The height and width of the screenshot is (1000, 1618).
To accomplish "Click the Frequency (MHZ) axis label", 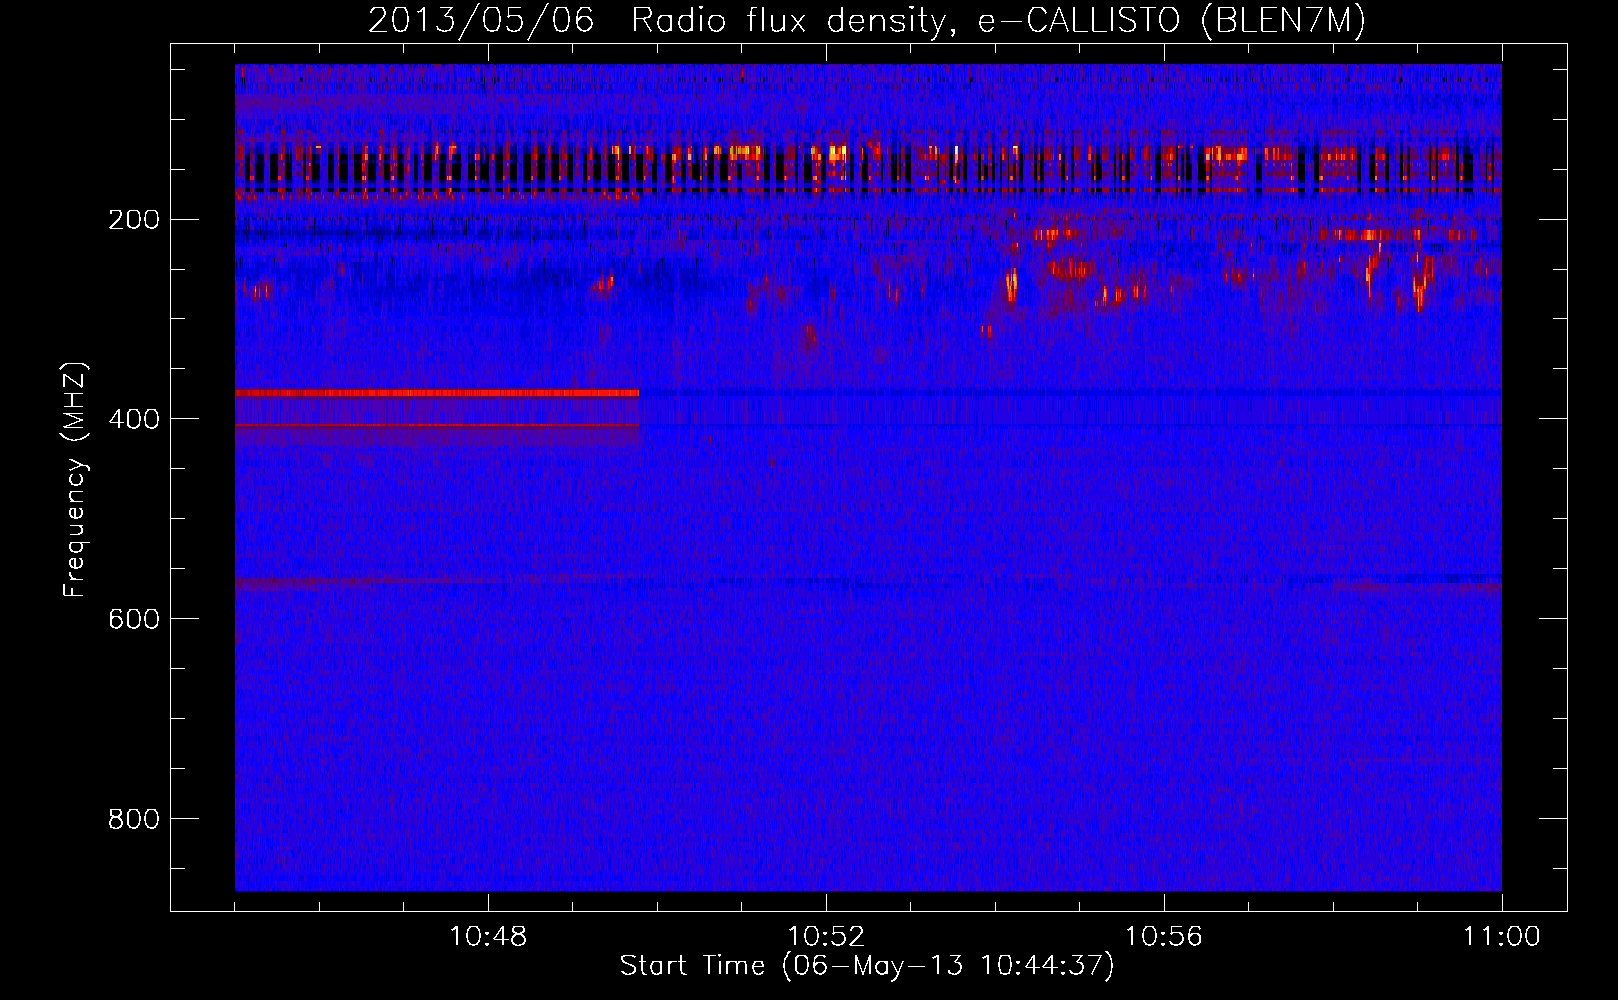I will coord(75,480).
